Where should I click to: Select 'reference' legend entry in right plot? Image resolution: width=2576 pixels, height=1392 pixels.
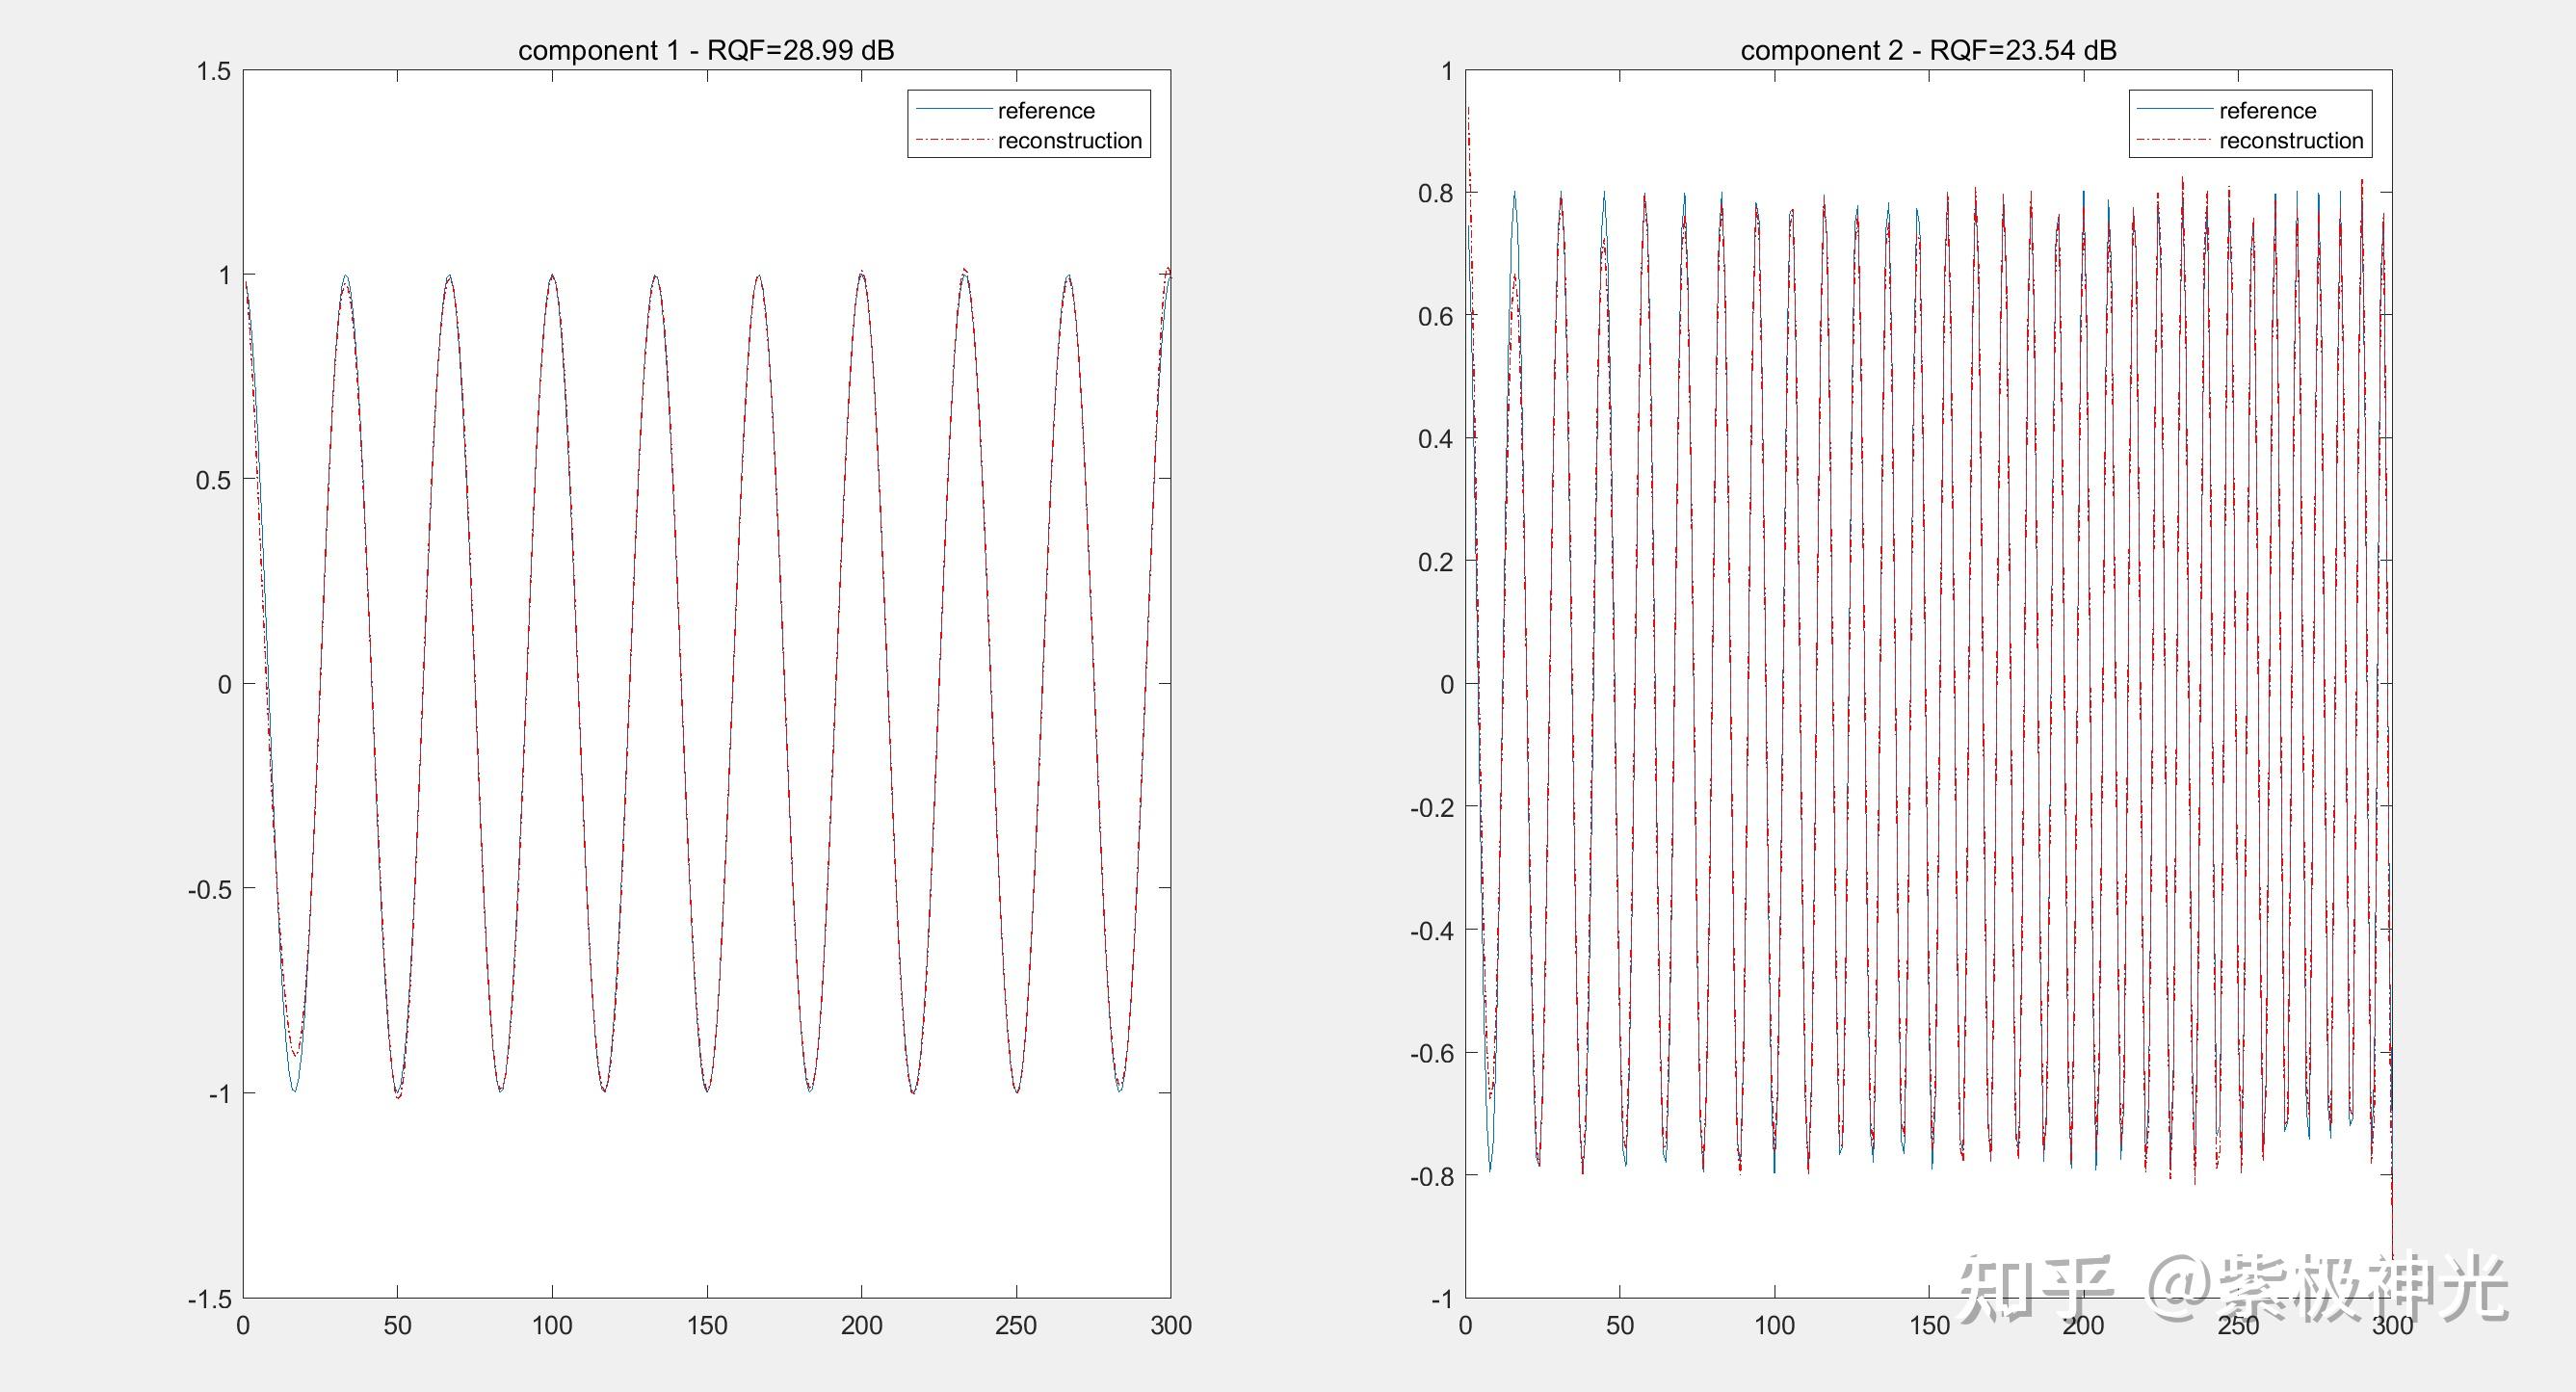(2267, 110)
